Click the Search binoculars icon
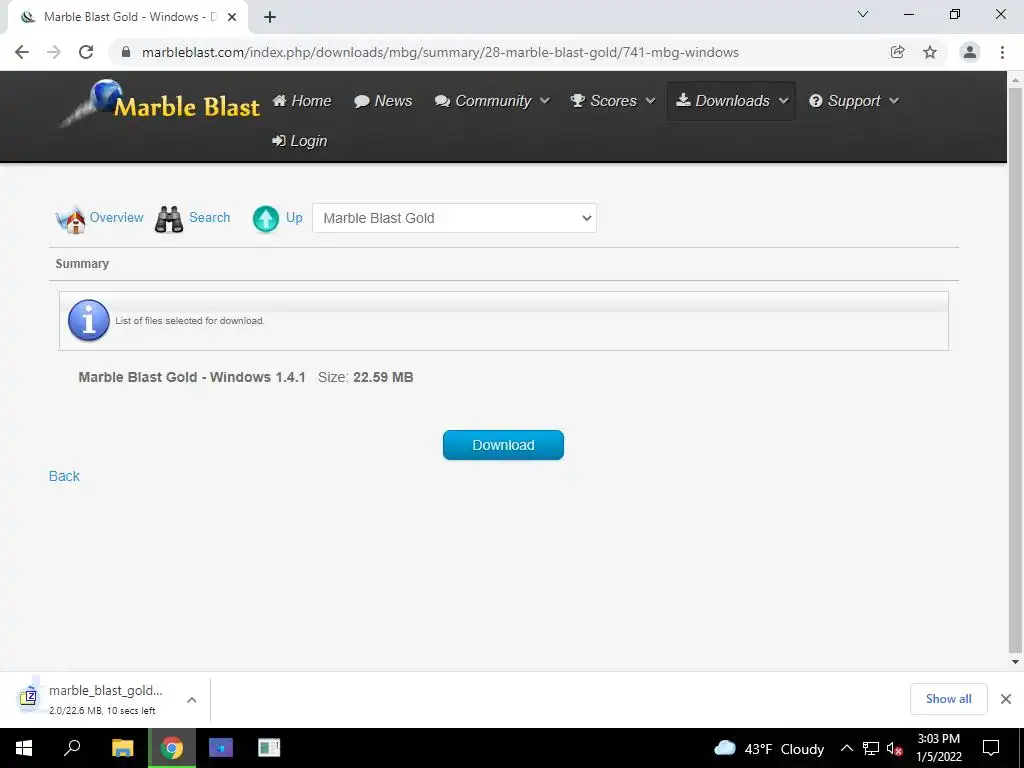Screen dimensions: 1024x768 (x=169, y=219)
